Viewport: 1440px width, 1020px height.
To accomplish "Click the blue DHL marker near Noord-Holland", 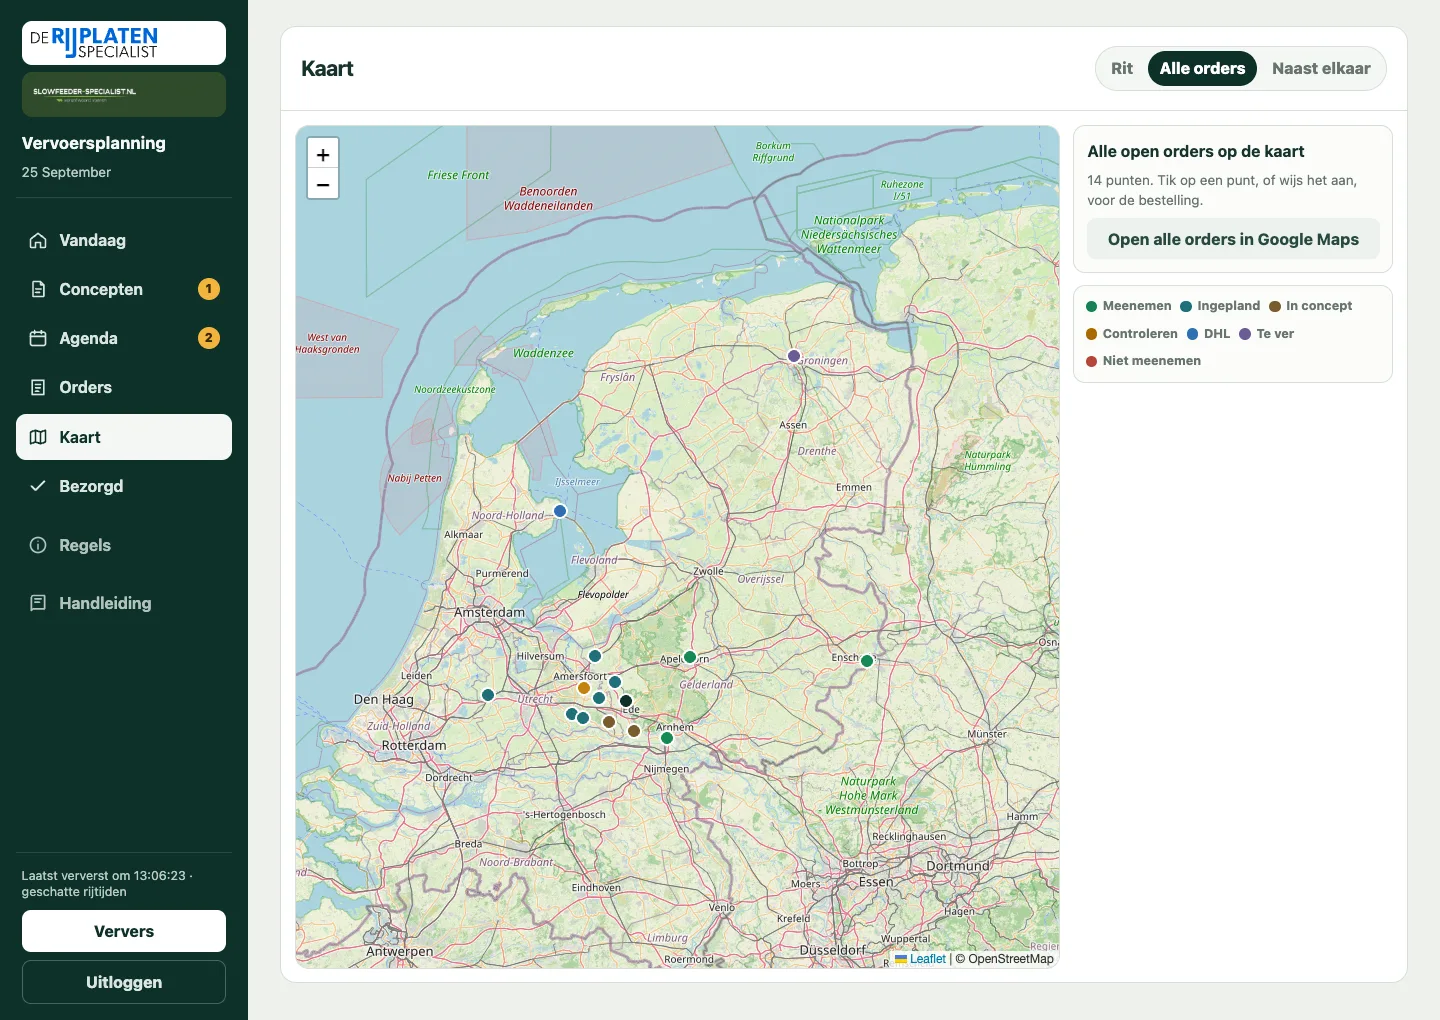I will pyautogui.click(x=560, y=511).
